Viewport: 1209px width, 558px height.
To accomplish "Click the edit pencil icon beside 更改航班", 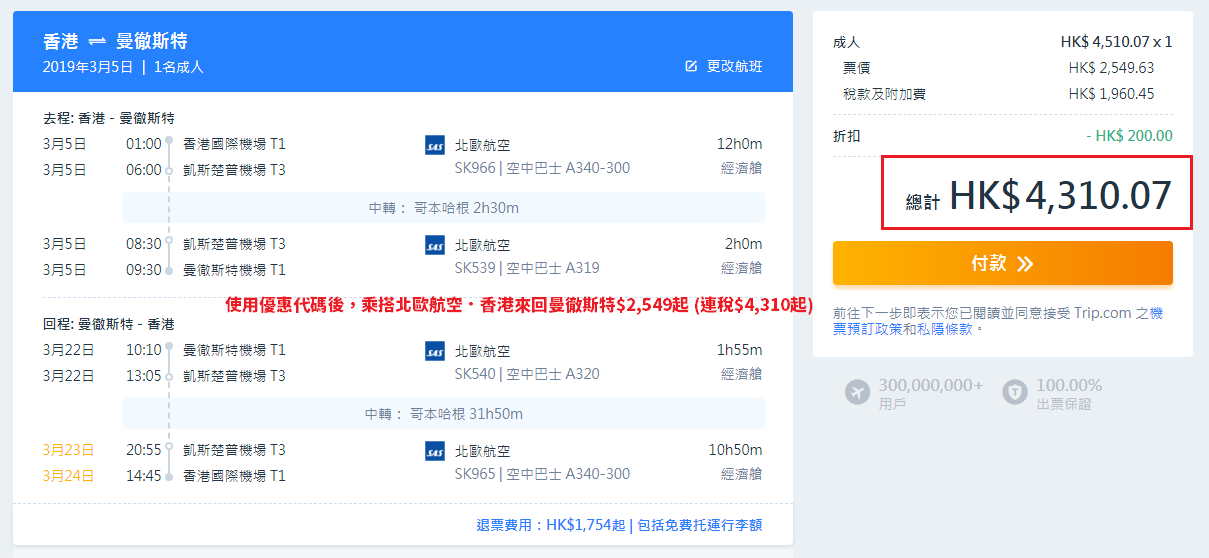I will click(x=691, y=66).
